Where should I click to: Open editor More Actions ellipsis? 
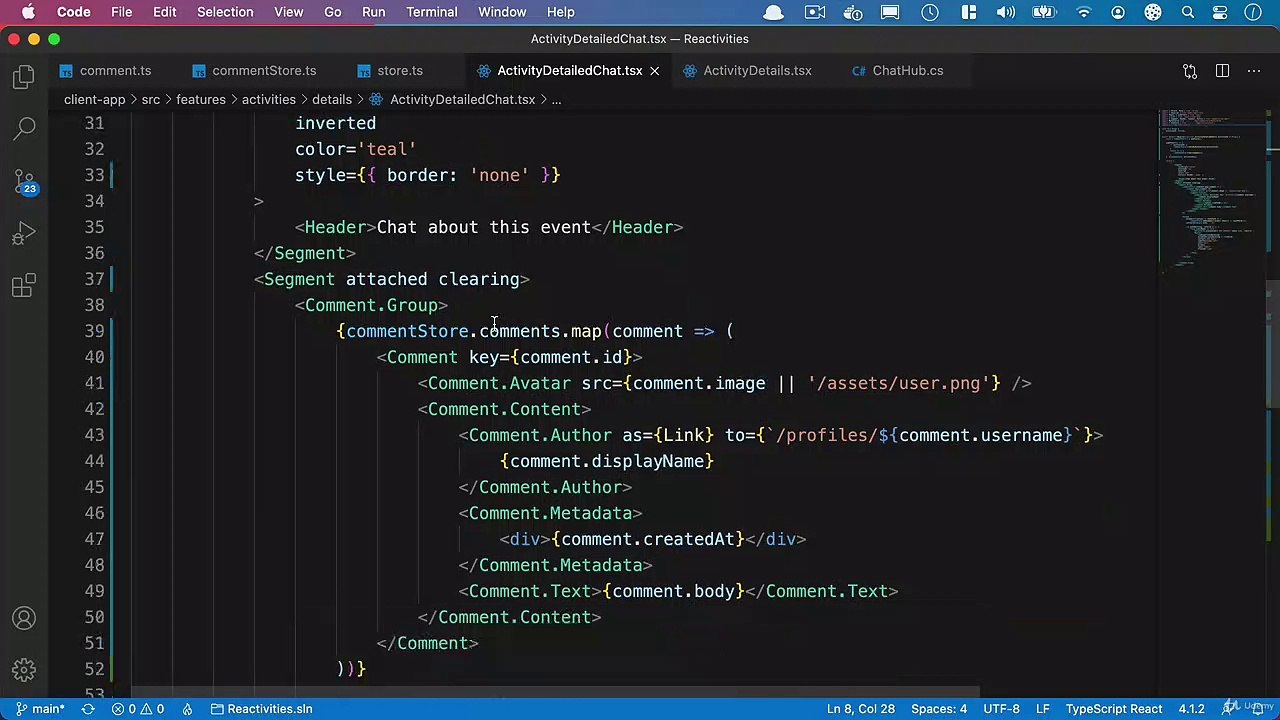[1254, 71]
